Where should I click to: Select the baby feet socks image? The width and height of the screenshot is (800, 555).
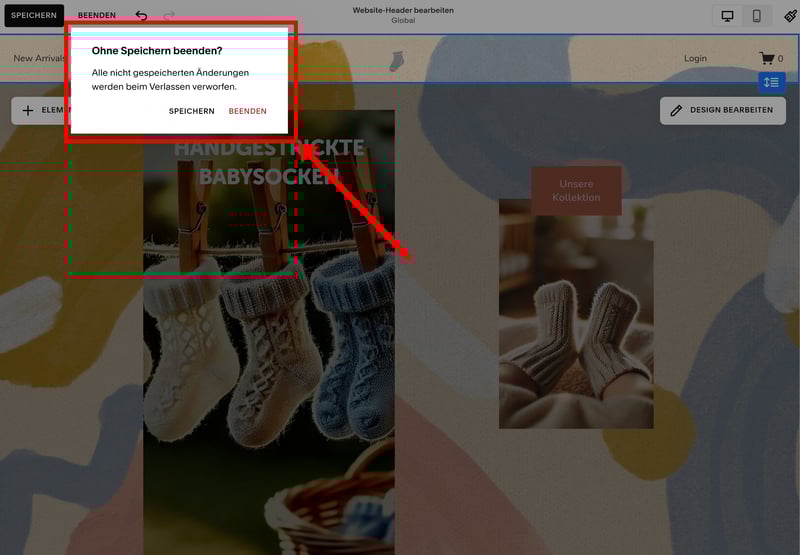[x=576, y=321]
